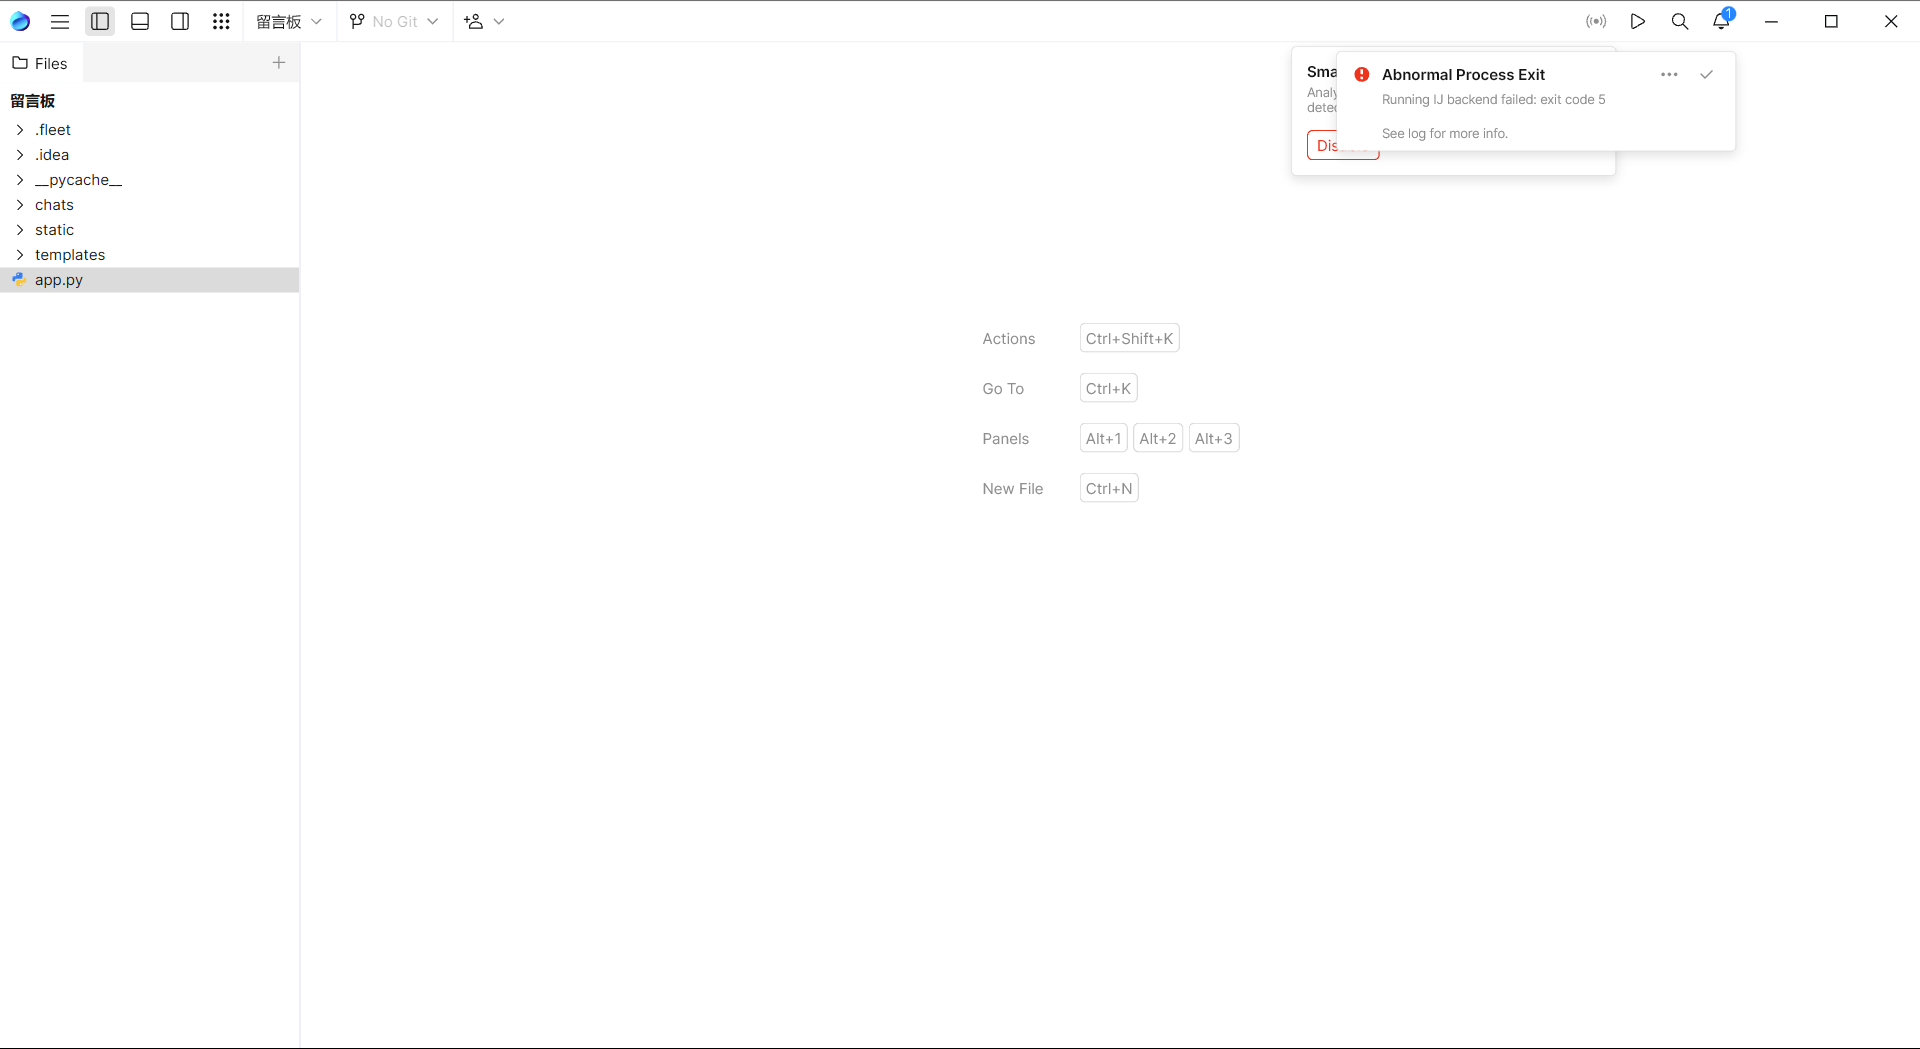Click the plus icon to add panel tab
1920x1049 pixels.
[279, 63]
